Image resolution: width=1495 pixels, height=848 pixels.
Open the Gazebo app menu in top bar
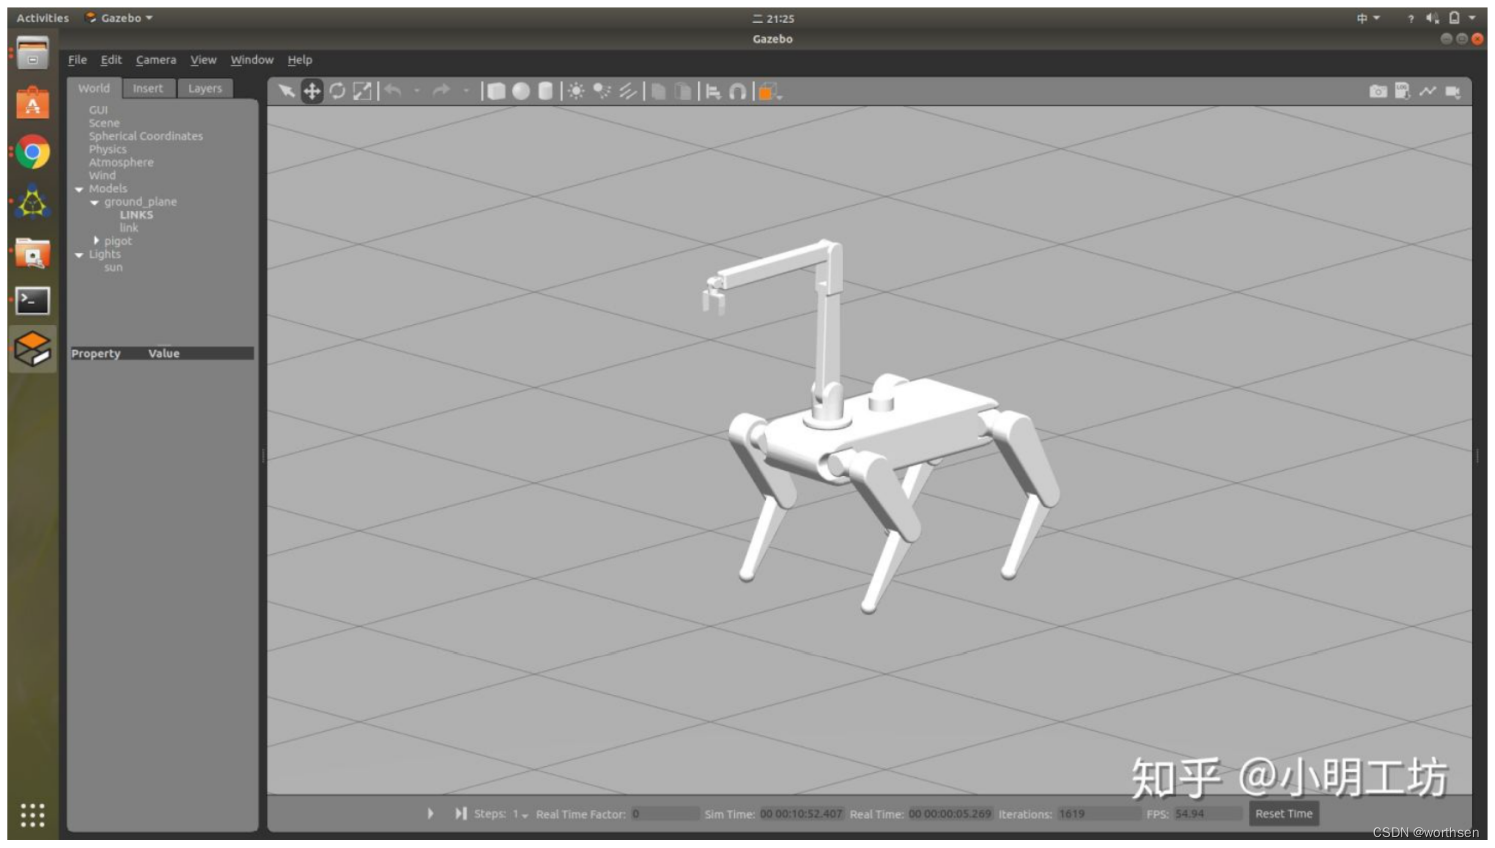(120, 18)
